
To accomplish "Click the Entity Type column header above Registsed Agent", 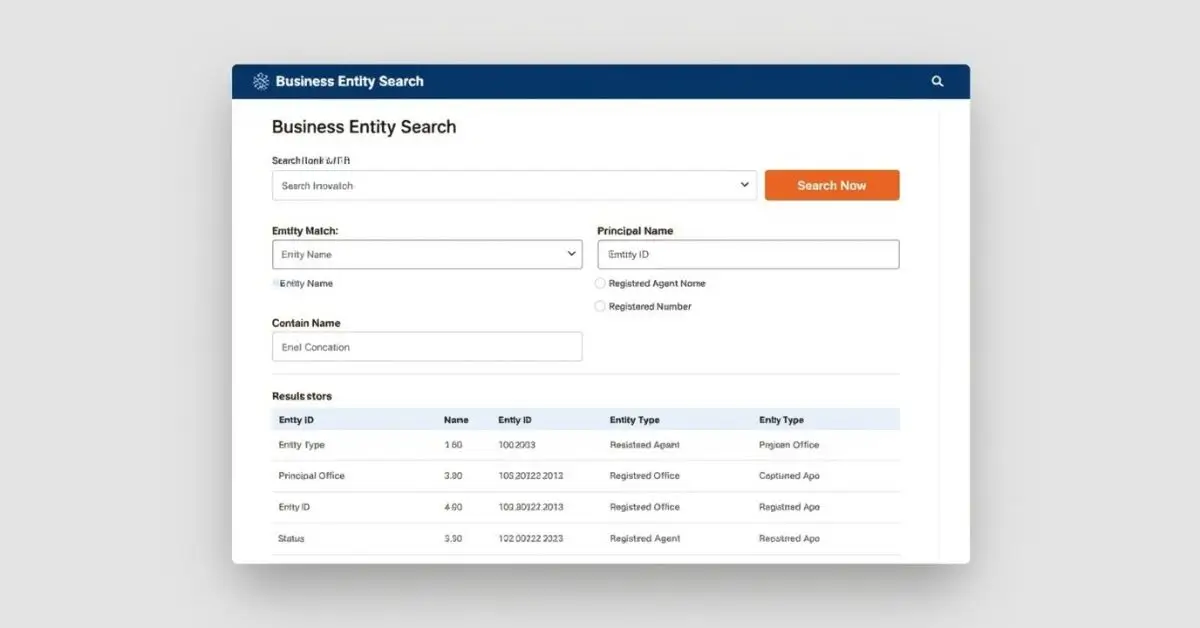I will pyautogui.click(x=634, y=420).
